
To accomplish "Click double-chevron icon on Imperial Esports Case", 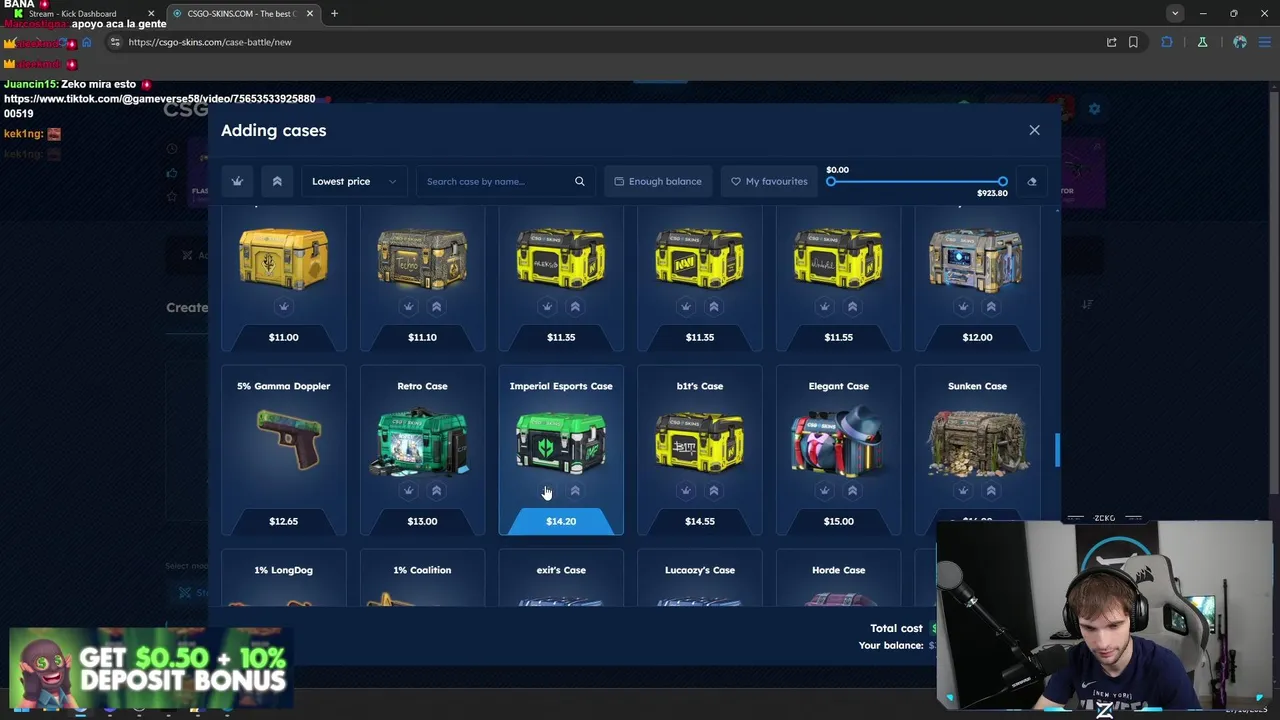I will pyautogui.click(x=575, y=491).
